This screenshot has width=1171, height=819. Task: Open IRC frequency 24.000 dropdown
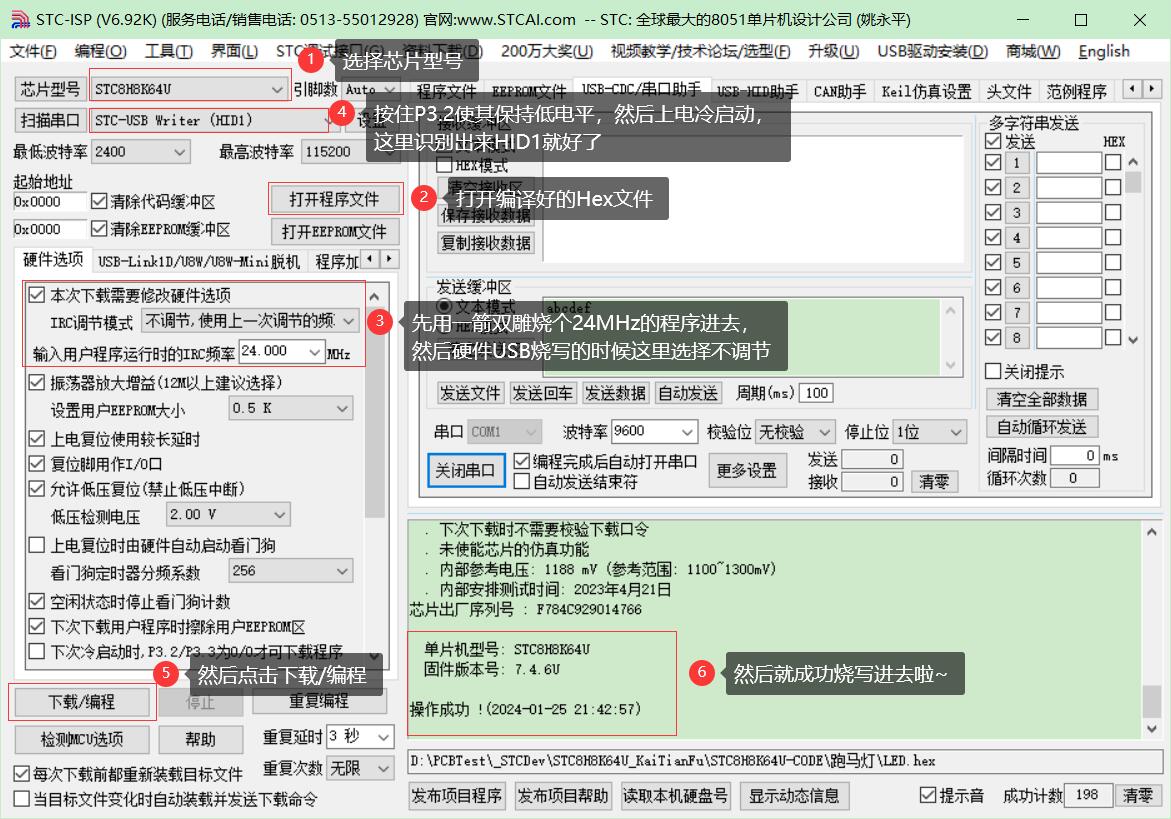tap(314, 351)
